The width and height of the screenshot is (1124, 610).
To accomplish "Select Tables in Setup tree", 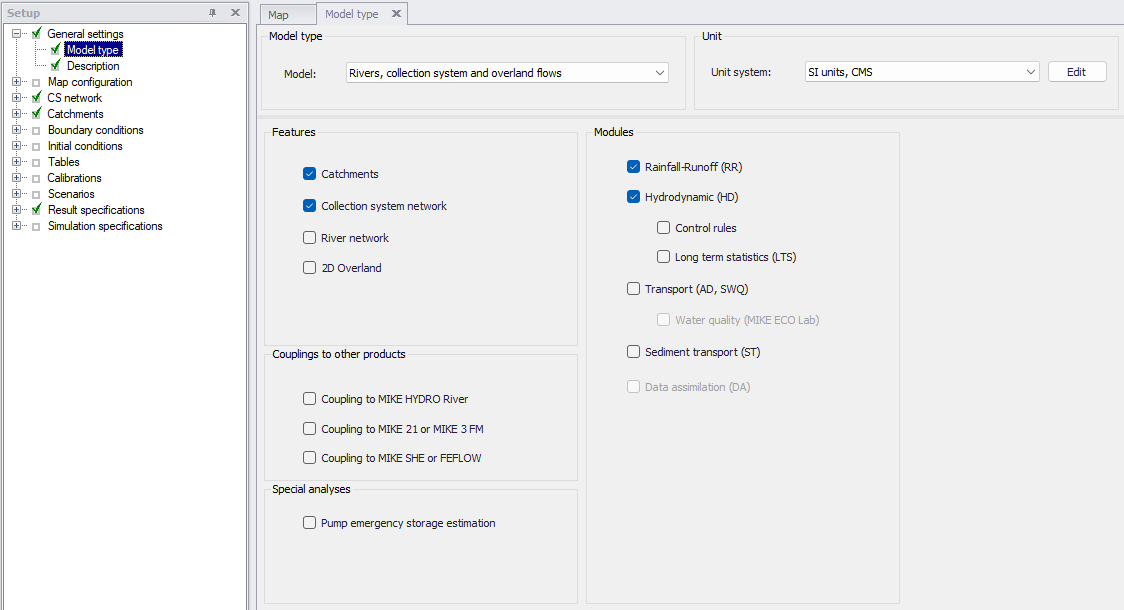I will tap(64, 162).
